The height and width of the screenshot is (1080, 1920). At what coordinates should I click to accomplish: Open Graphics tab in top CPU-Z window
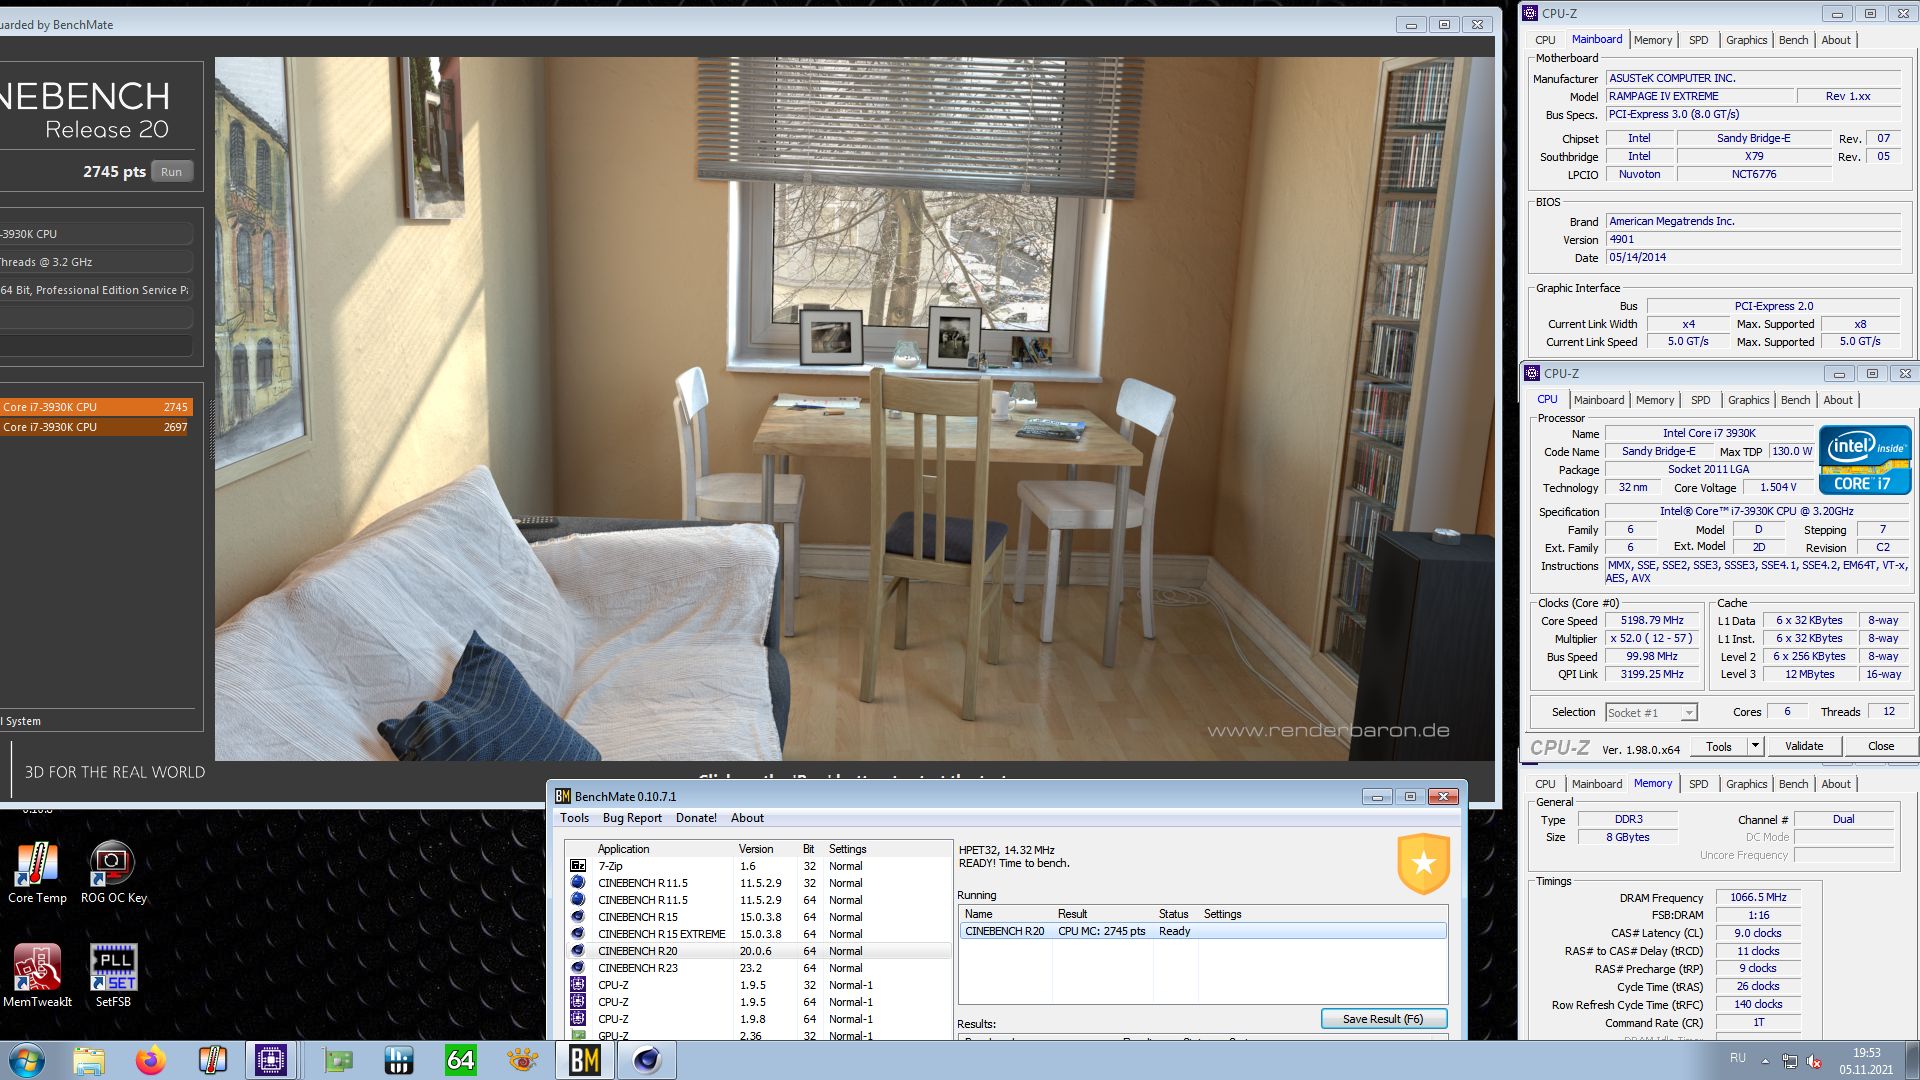pos(1746,40)
